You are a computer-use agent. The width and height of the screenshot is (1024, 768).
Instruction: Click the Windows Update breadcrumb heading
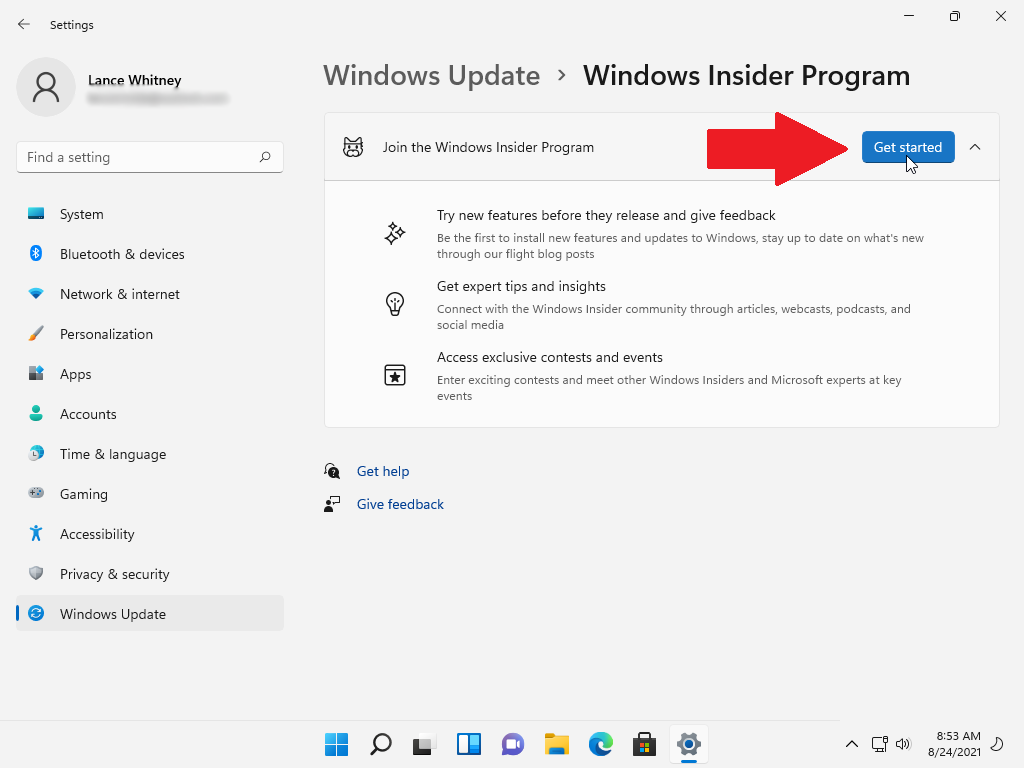point(432,75)
